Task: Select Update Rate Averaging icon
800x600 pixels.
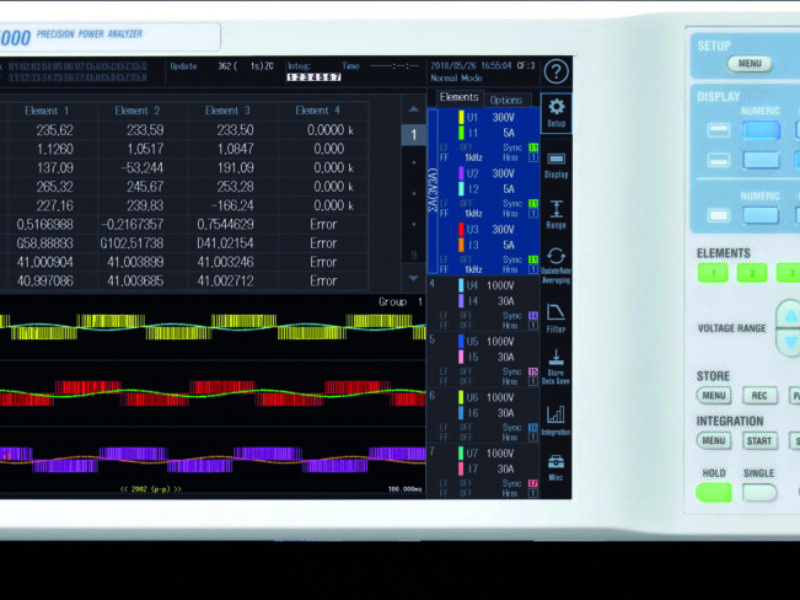Action: click(557, 264)
